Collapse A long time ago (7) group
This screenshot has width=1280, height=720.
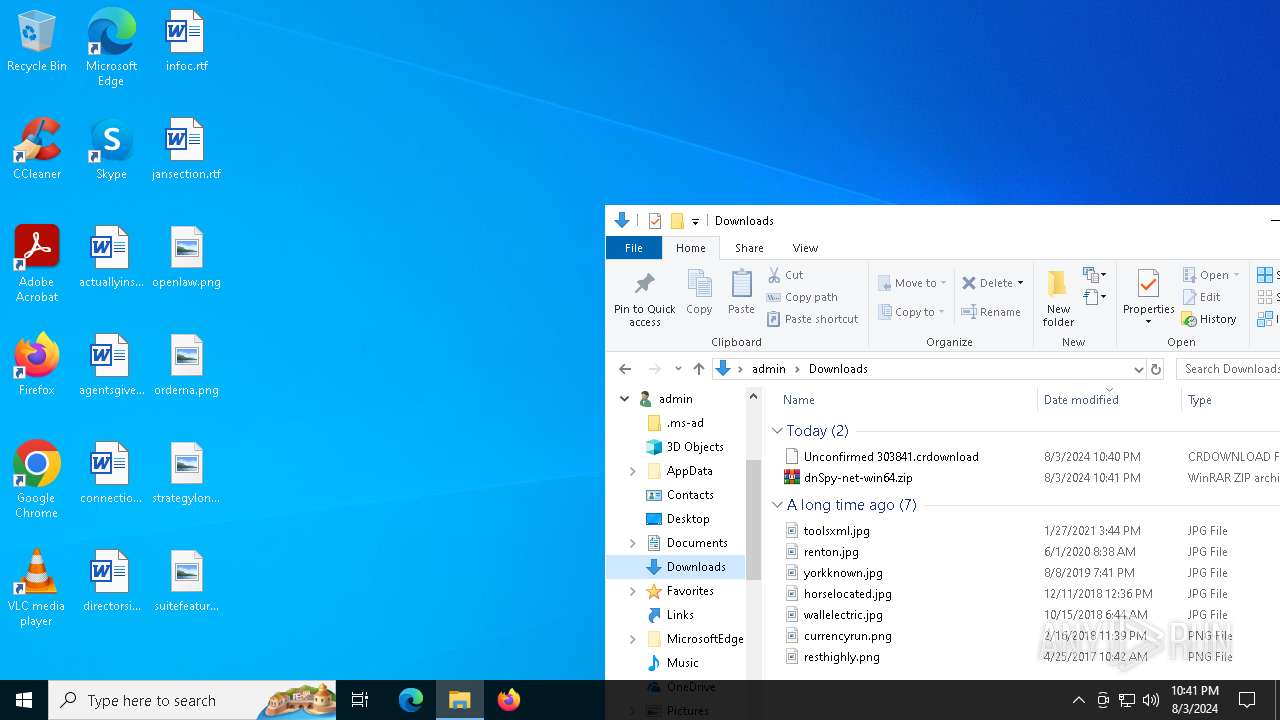(777, 505)
